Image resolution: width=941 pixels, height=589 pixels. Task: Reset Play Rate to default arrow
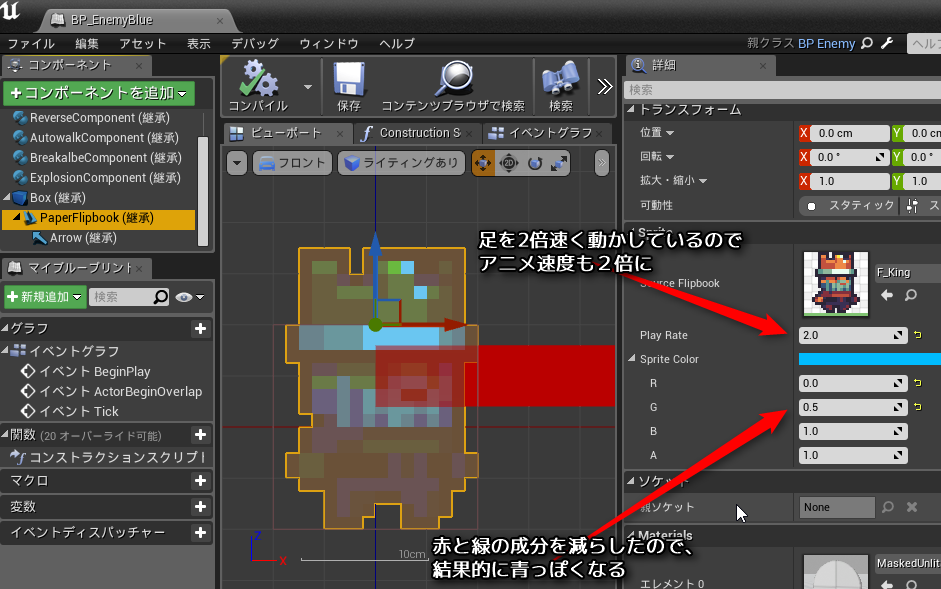pos(918,335)
